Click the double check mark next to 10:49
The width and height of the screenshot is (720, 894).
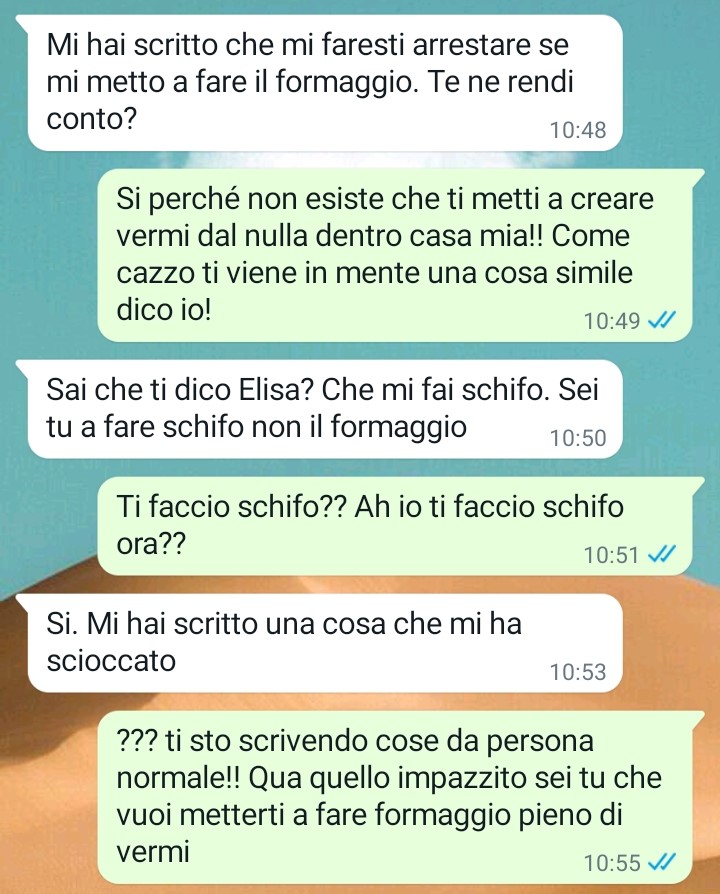pos(662,320)
